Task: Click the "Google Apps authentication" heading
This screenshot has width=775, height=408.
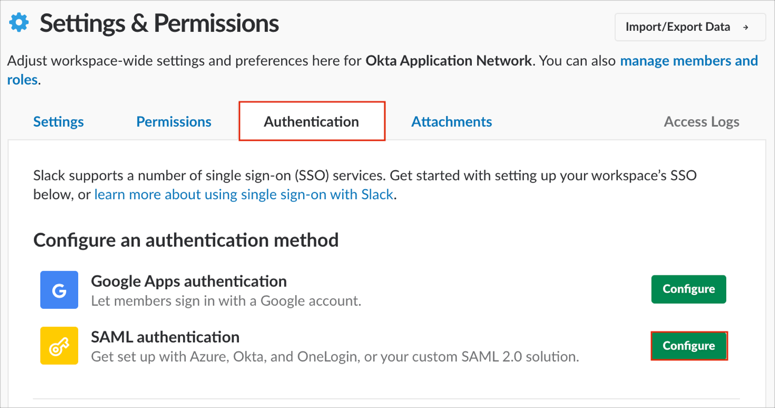Action: [189, 281]
